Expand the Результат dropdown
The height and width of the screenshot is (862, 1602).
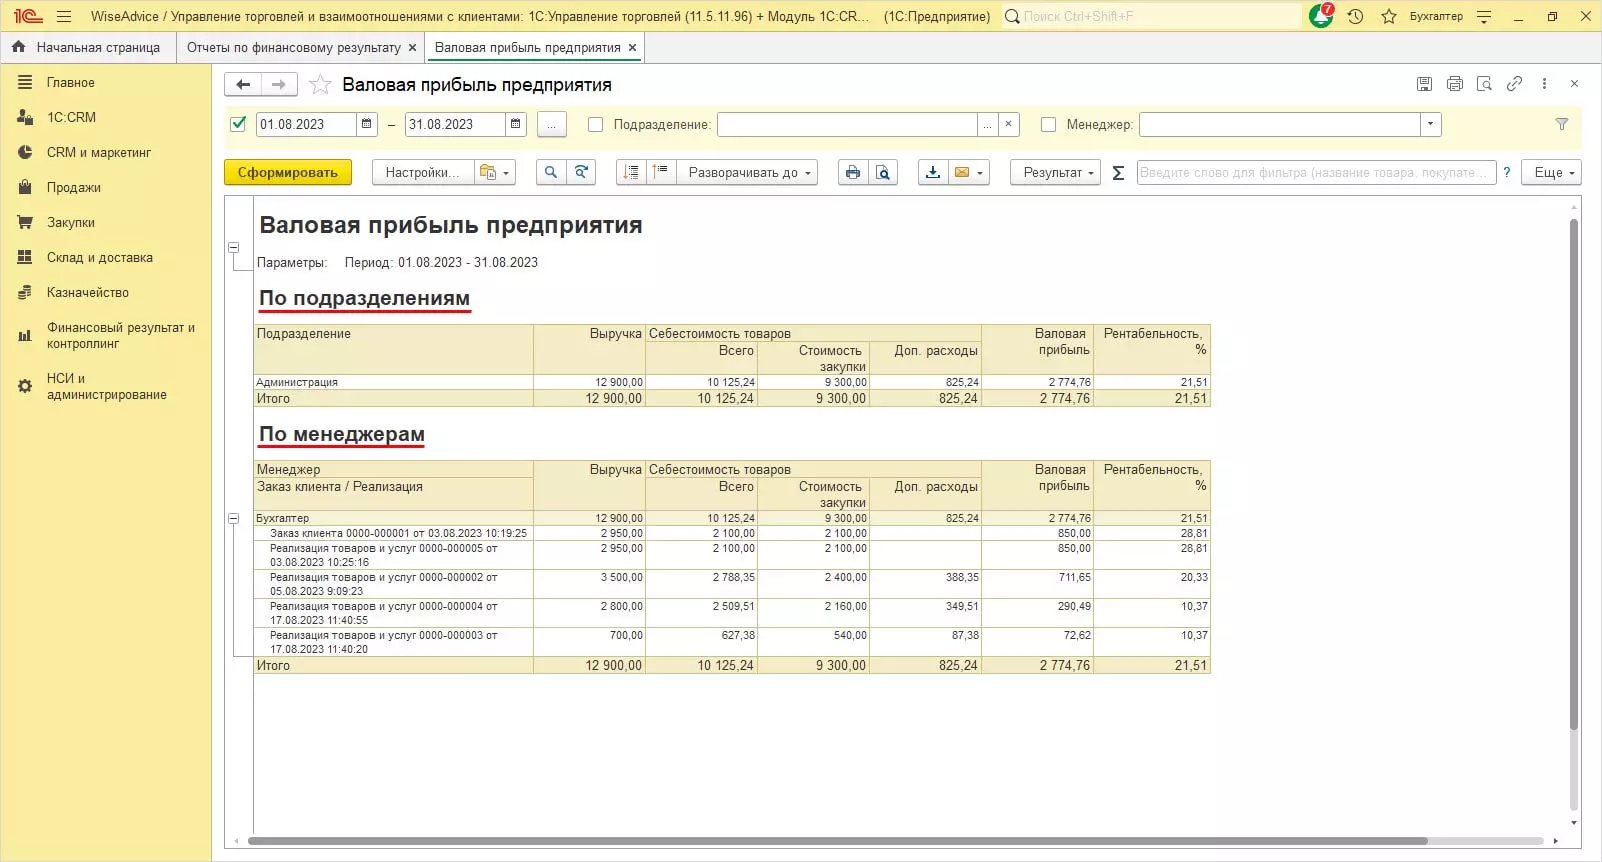click(1055, 173)
